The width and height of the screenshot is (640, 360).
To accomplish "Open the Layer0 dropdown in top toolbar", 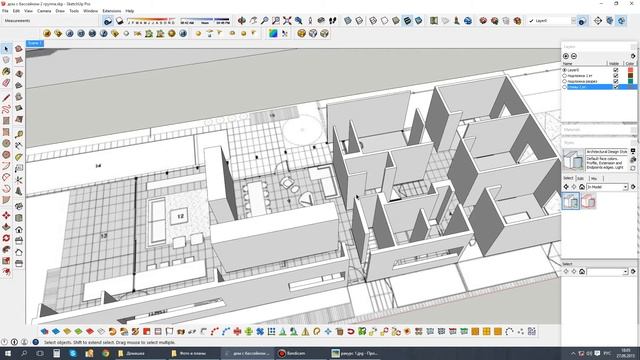I will click(573, 20).
